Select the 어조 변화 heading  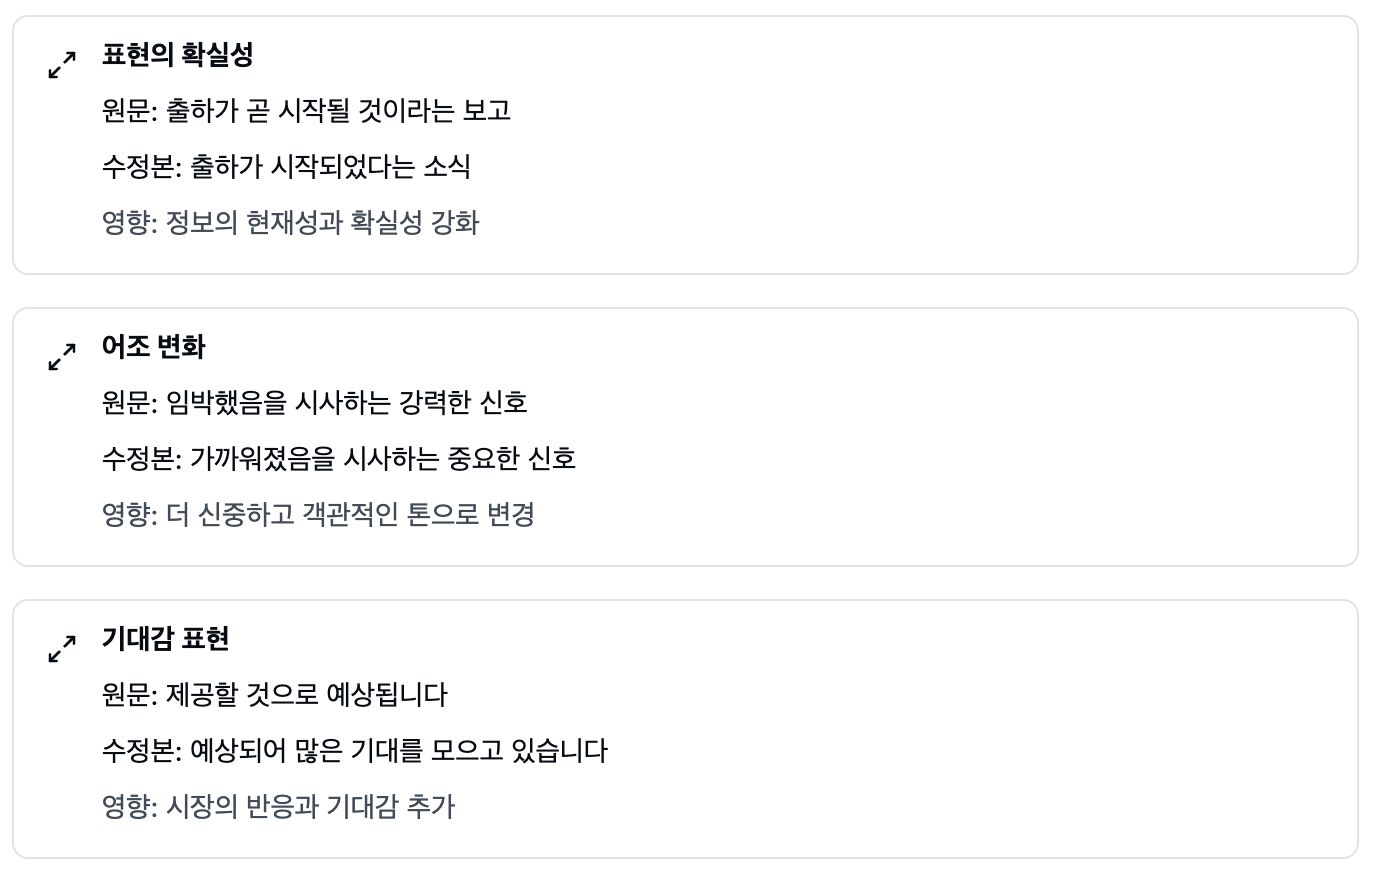153,347
